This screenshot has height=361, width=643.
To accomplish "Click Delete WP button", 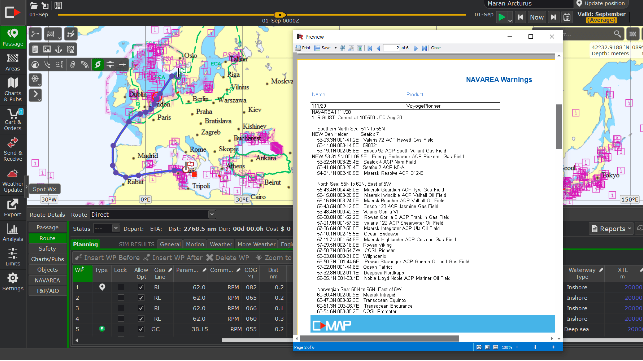I will pos(228,257).
